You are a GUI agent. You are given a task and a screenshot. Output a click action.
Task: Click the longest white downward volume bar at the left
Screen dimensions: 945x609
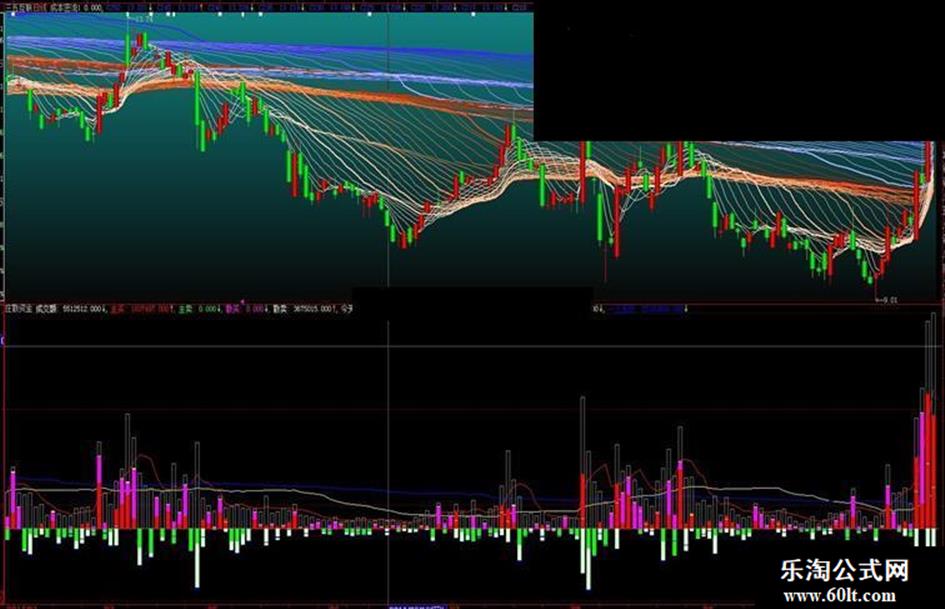[x=196, y=558]
